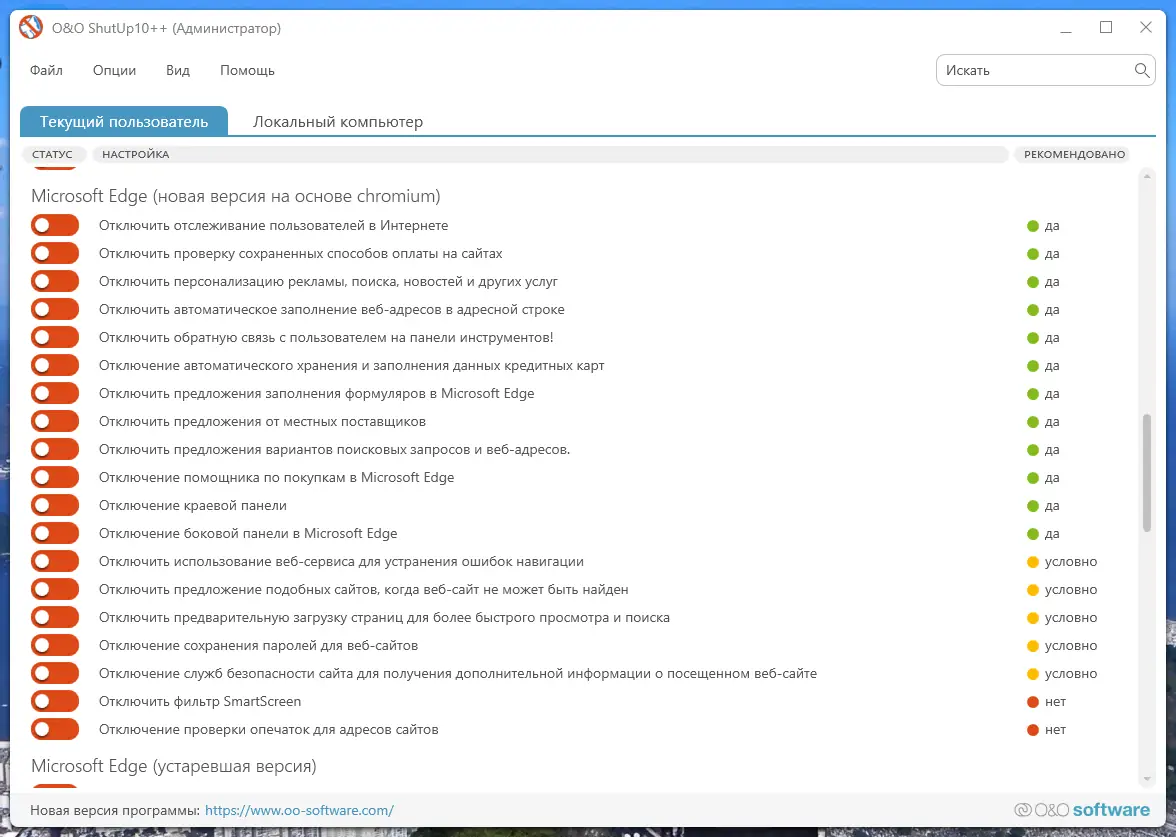The image size is (1176, 837).
Task: Toggle web address autofill in address bar switch
Action: click(55, 309)
